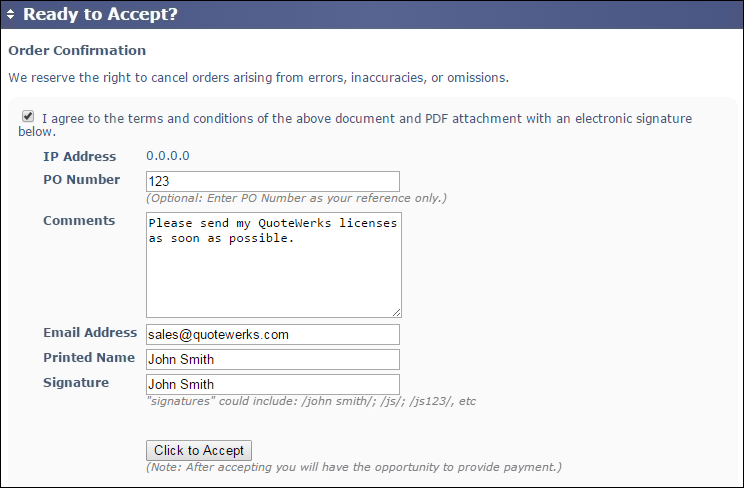Click the optional PO Number hint text
The image size is (744, 488).
[x=296, y=198]
